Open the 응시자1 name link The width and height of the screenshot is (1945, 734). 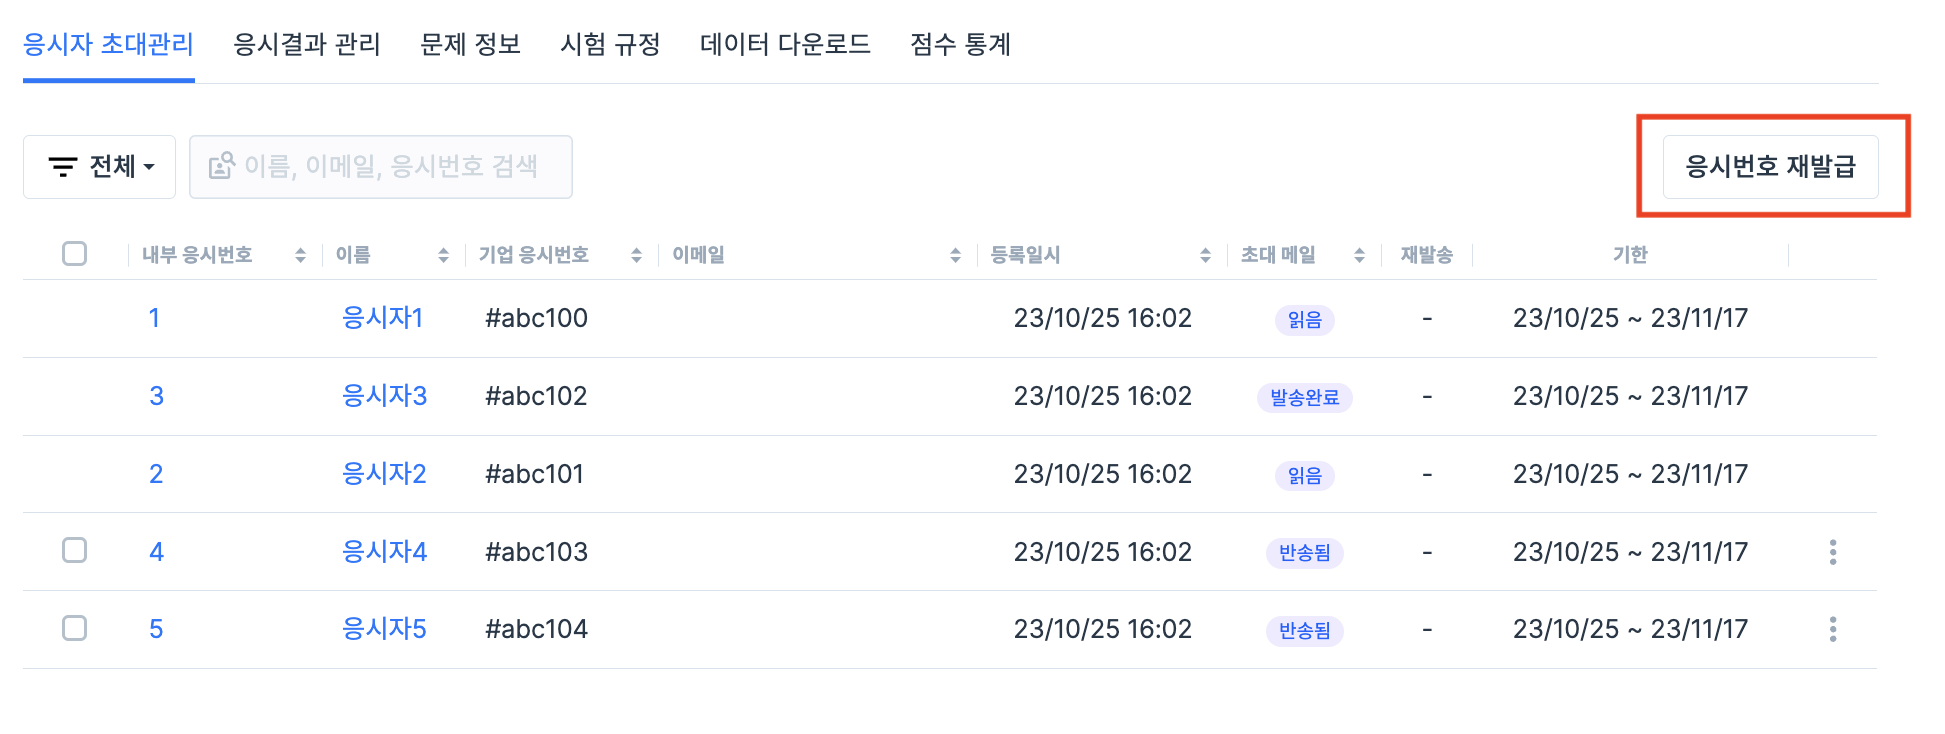[x=382, y=318]
